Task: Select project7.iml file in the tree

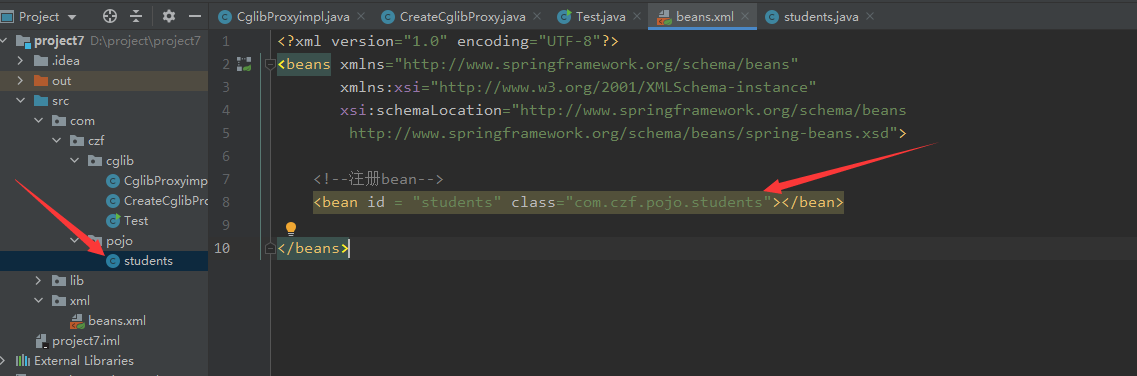Action: (x=104, y=341)
